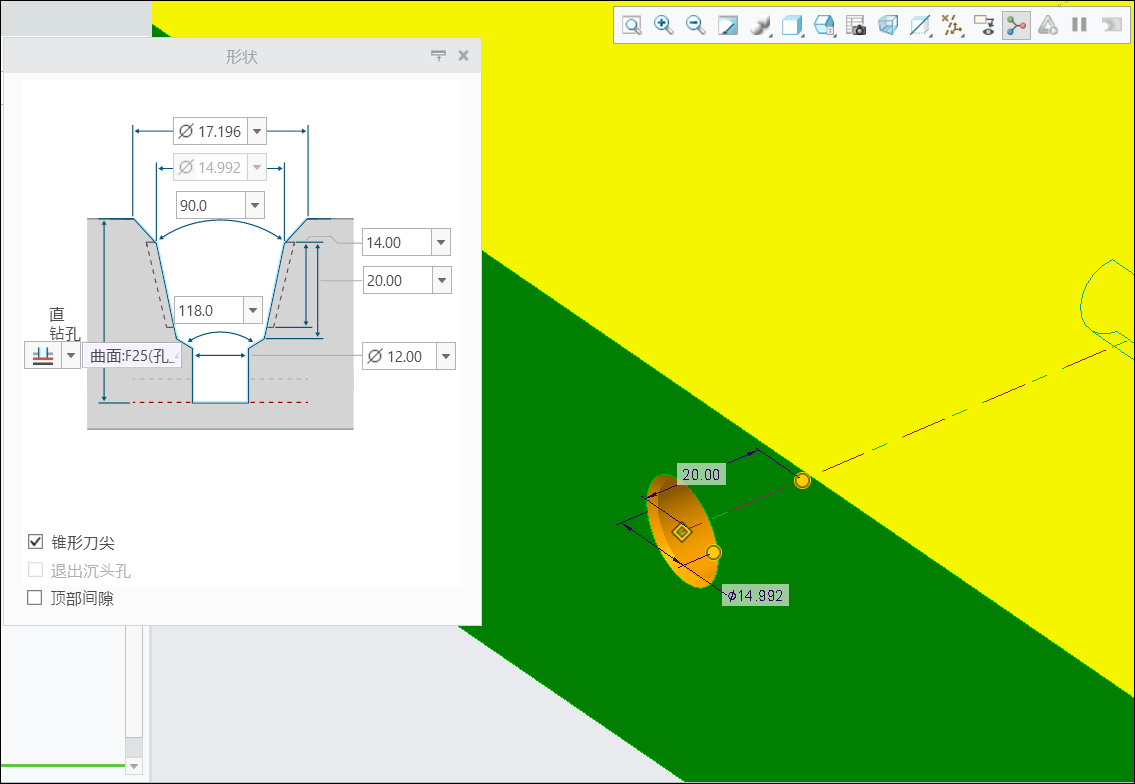Click the 曲面:F25 reference collector field

coord(131,356)
